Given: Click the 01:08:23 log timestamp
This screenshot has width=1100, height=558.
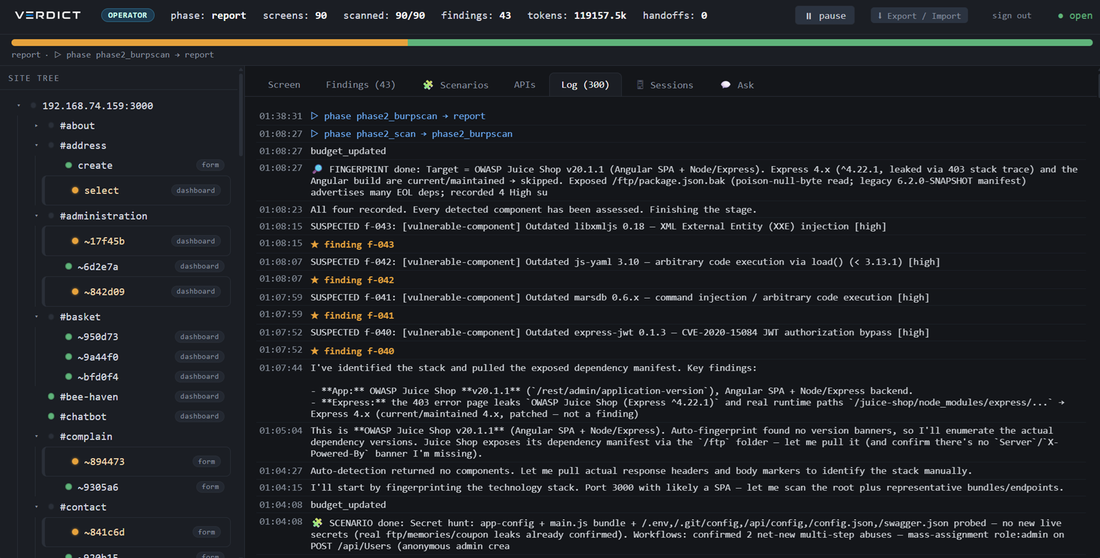Looking at the screenshot, I should click(x=281, y=209).
